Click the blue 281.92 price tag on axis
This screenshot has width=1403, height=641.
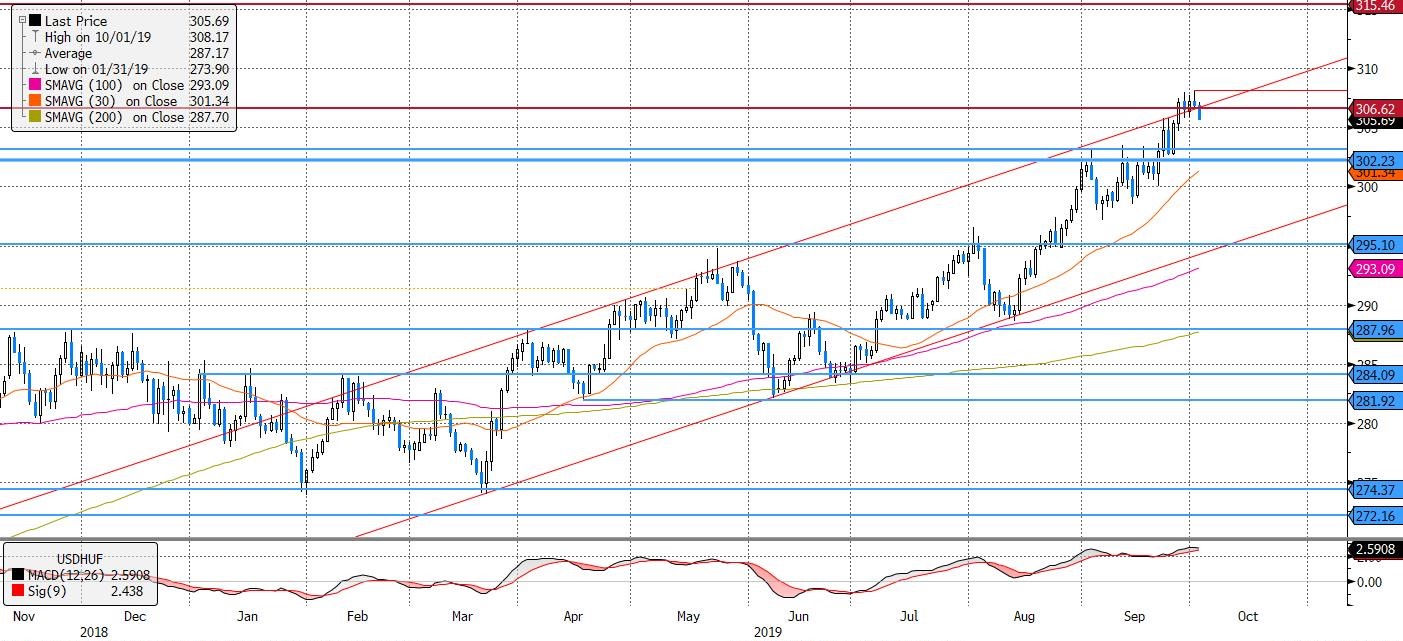(x=1377, y=401)
